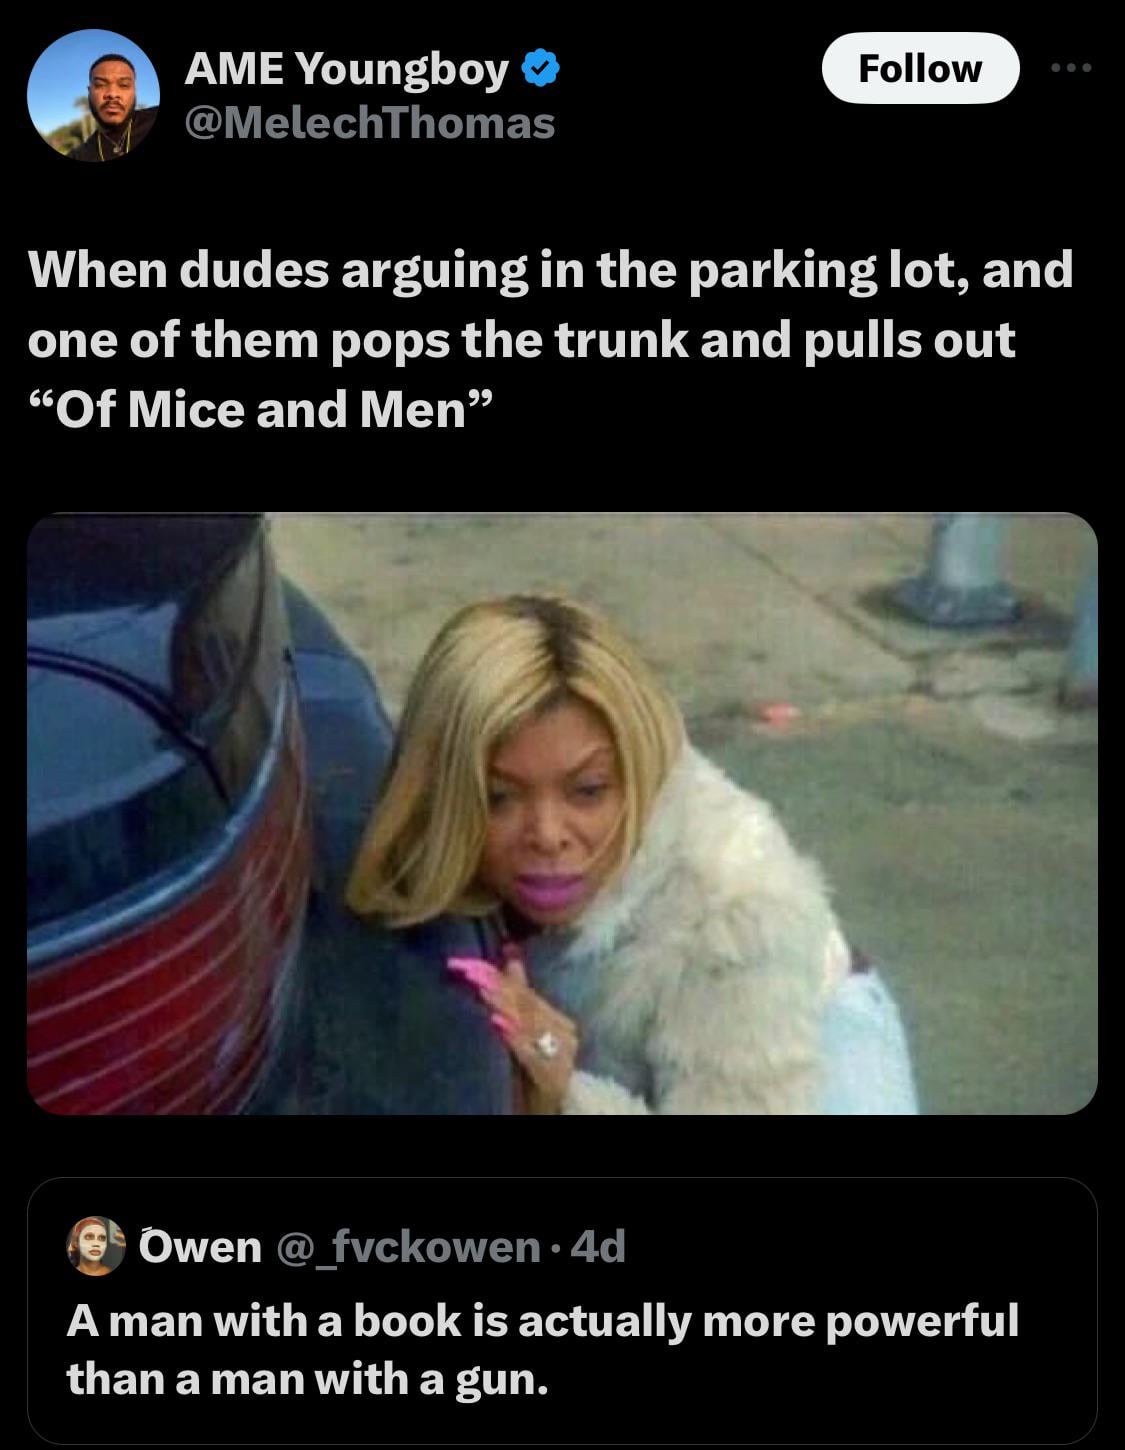Click the blue verified badge
This screenshot has height=1450, width=1125.
(x=541, y=69)
